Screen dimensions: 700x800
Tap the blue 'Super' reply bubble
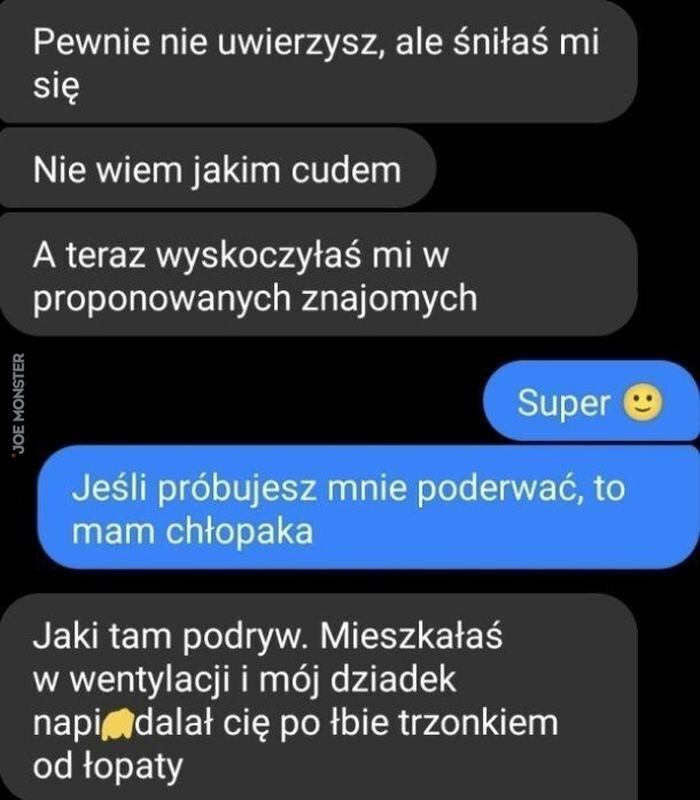pos(592,401)
